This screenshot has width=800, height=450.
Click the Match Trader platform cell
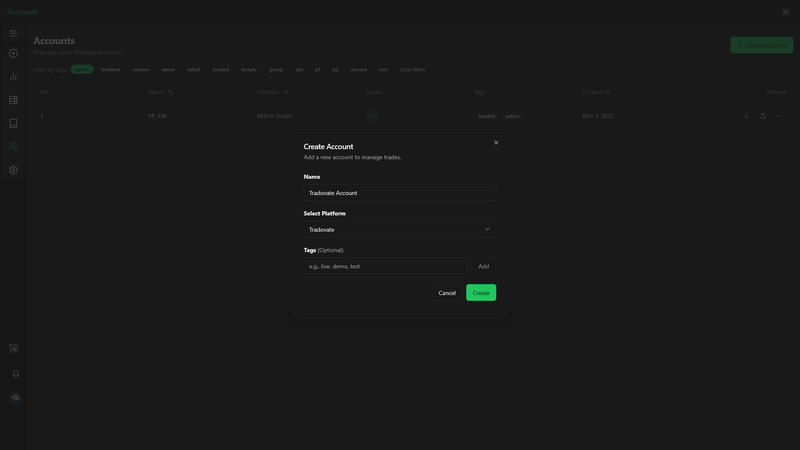point(274,116)
